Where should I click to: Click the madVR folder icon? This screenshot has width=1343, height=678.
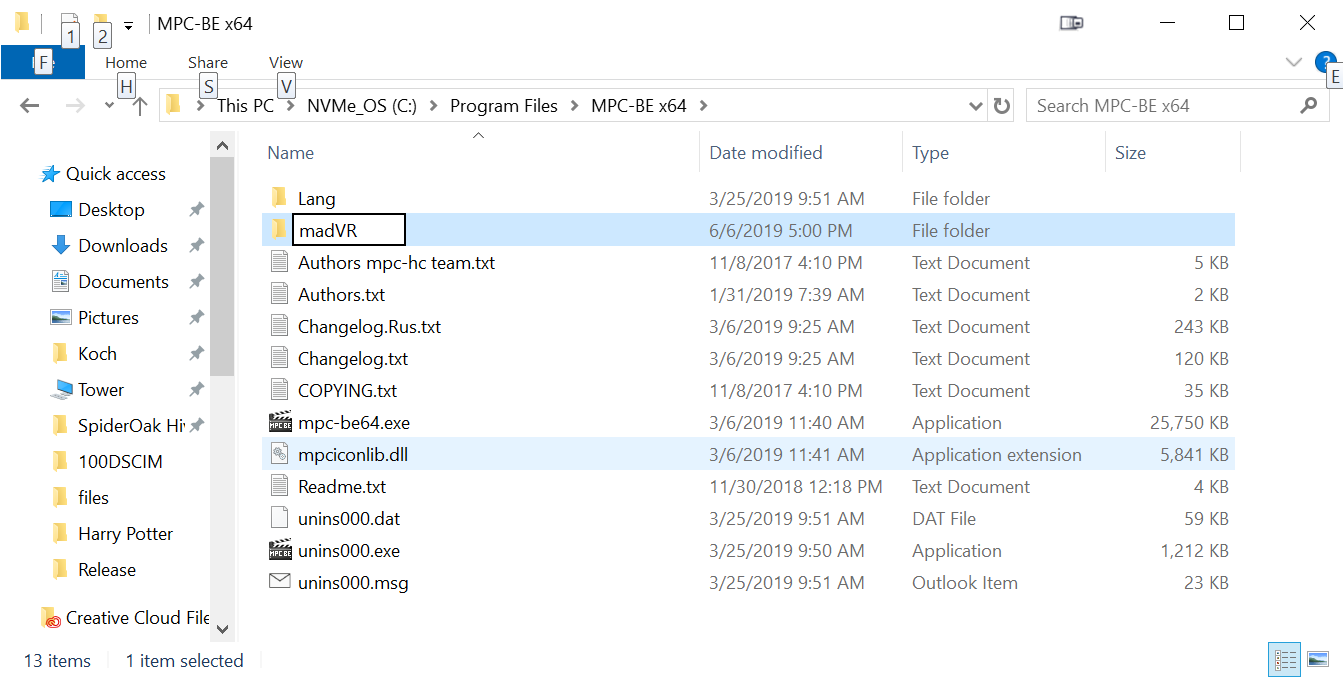click(x=280, y=230)
